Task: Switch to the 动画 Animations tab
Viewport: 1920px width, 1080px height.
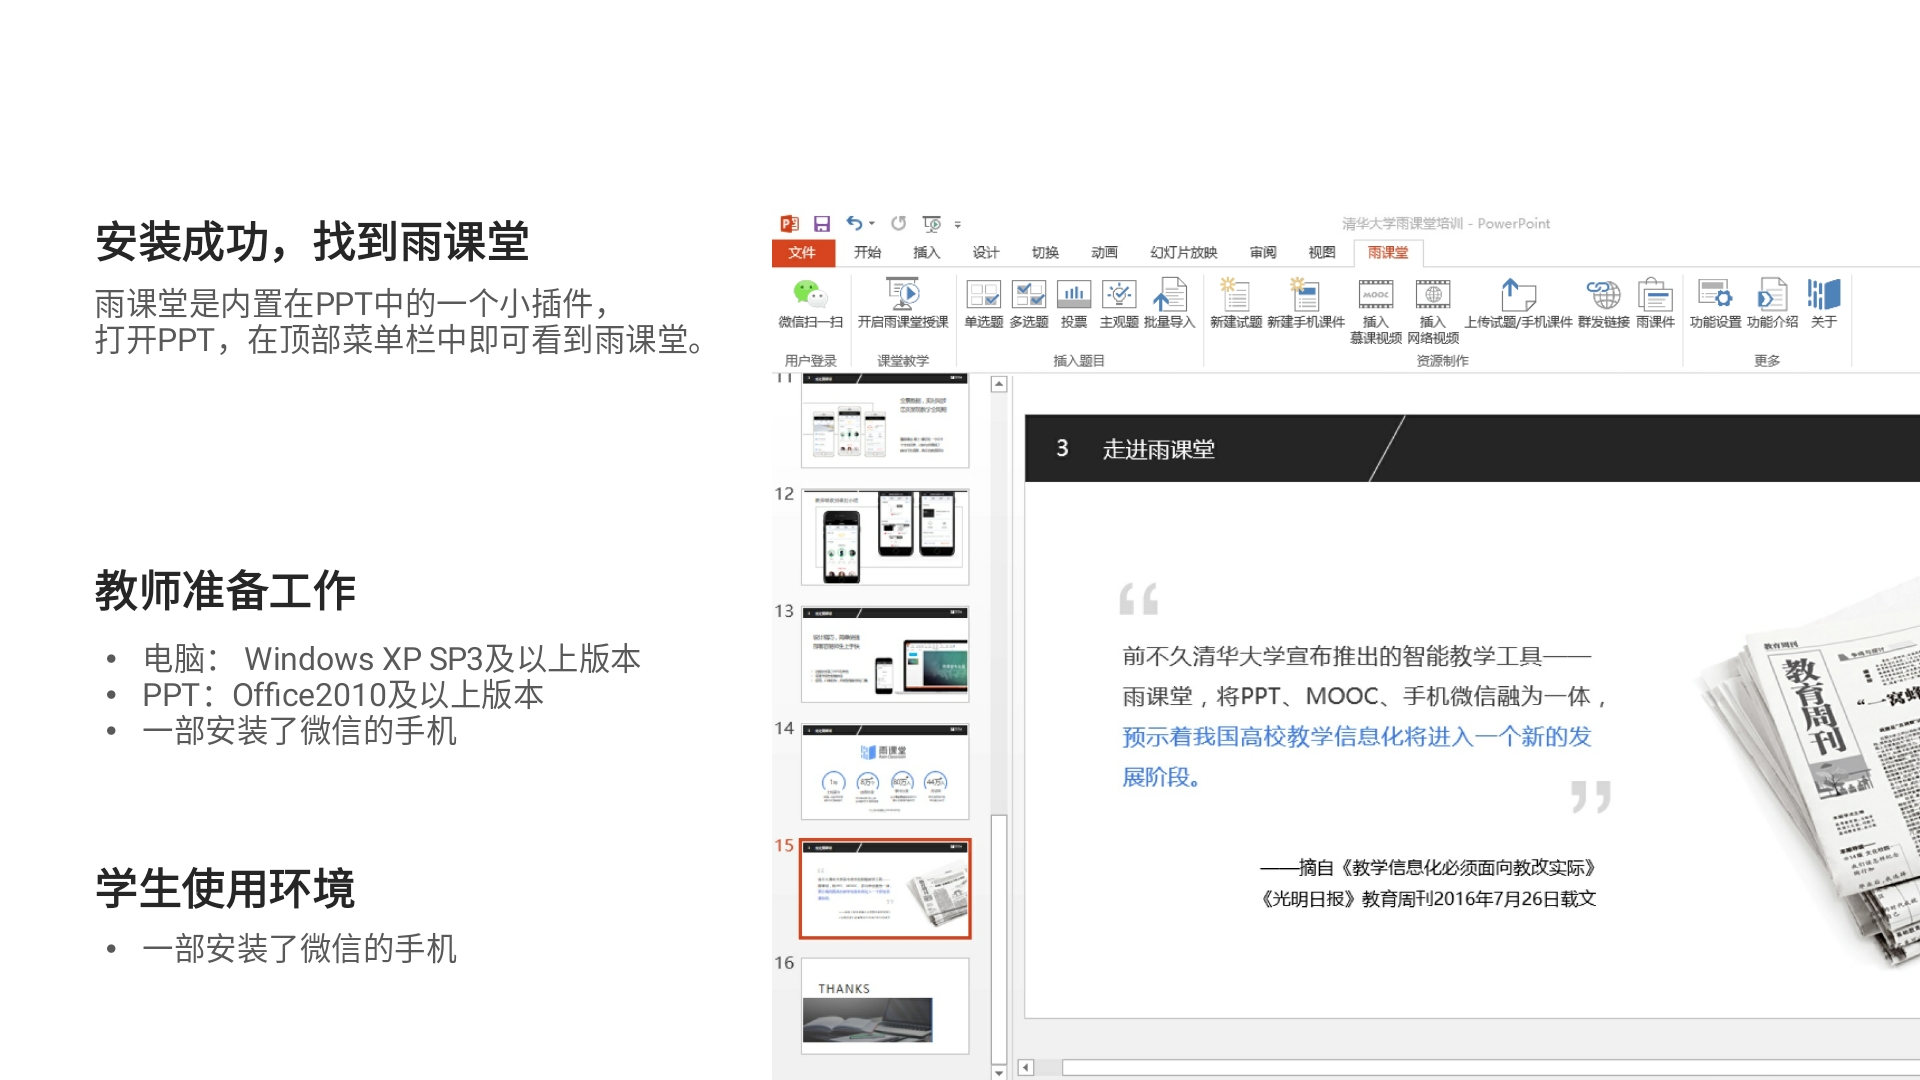Action: tap(1105, 253)
